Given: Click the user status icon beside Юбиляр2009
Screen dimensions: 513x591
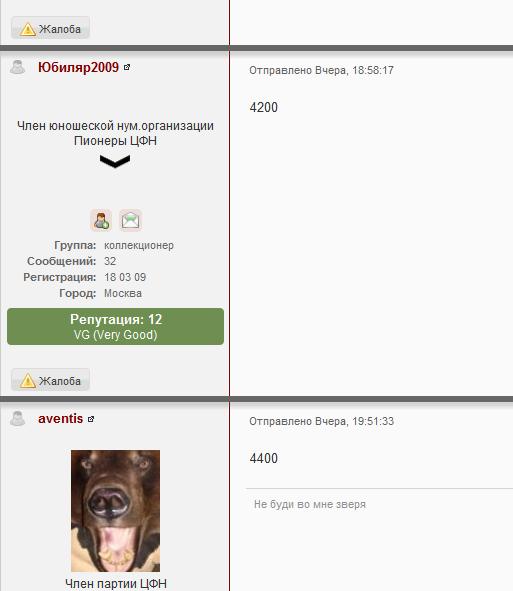Looking at the screenshot, I should 17,67.
